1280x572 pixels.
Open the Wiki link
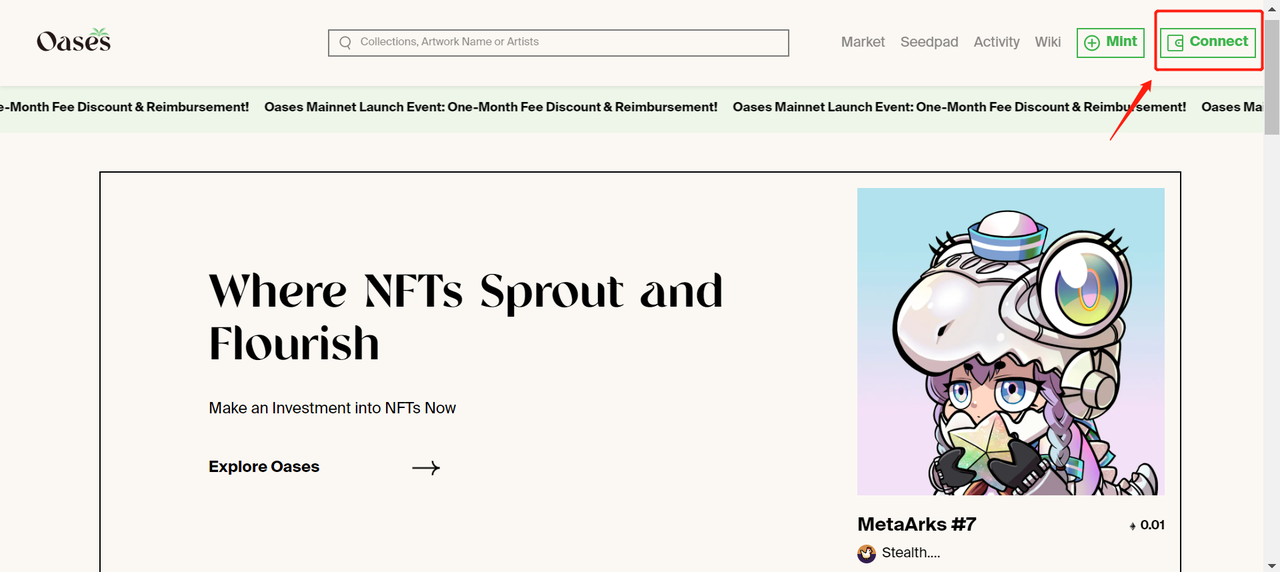tap(1048, 42)
